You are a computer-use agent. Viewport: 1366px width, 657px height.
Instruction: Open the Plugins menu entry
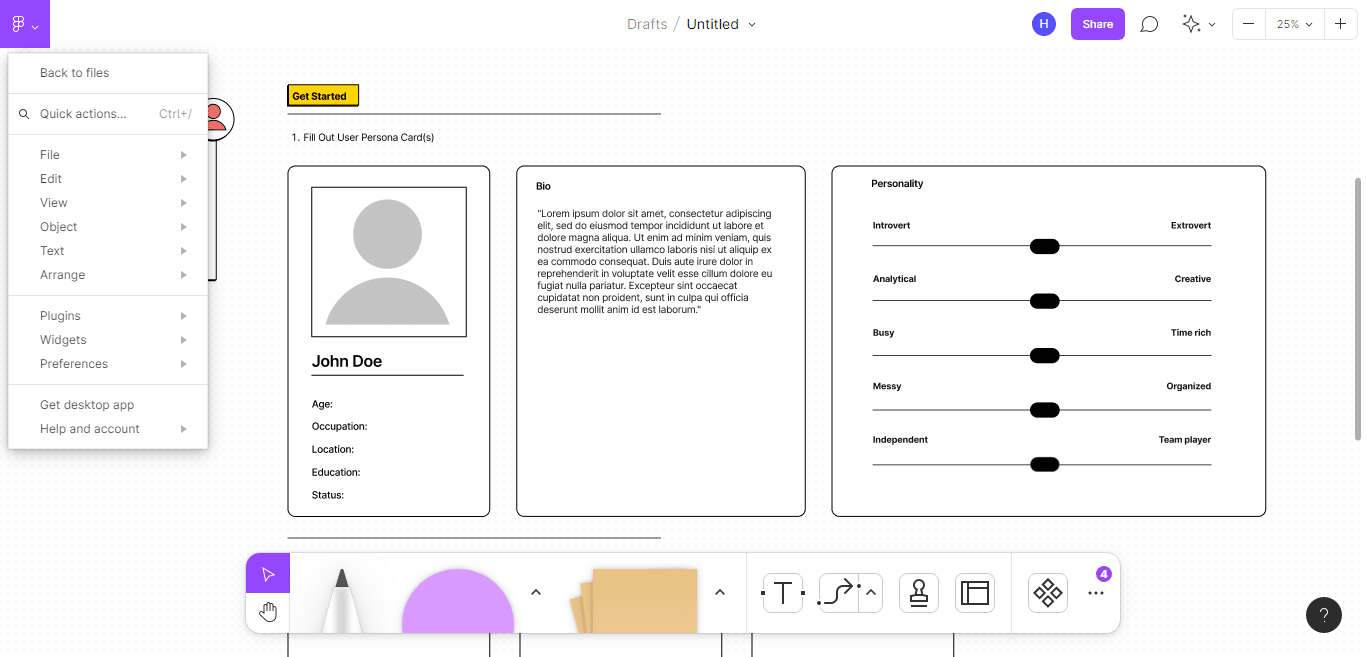[x=60, y=315]
